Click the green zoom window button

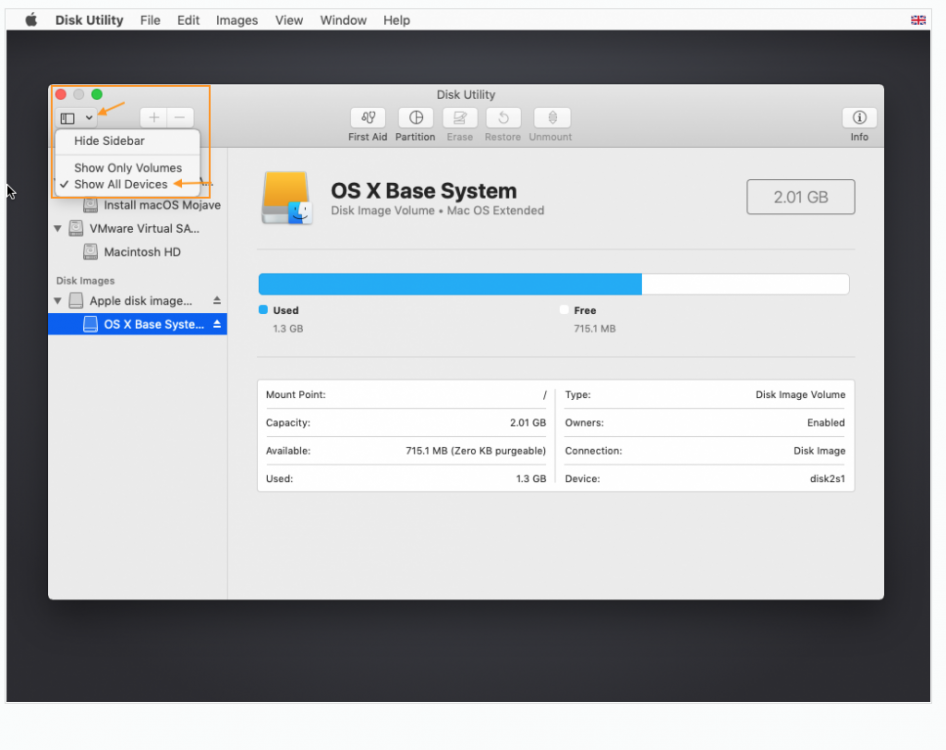click(x=97, y=94)
